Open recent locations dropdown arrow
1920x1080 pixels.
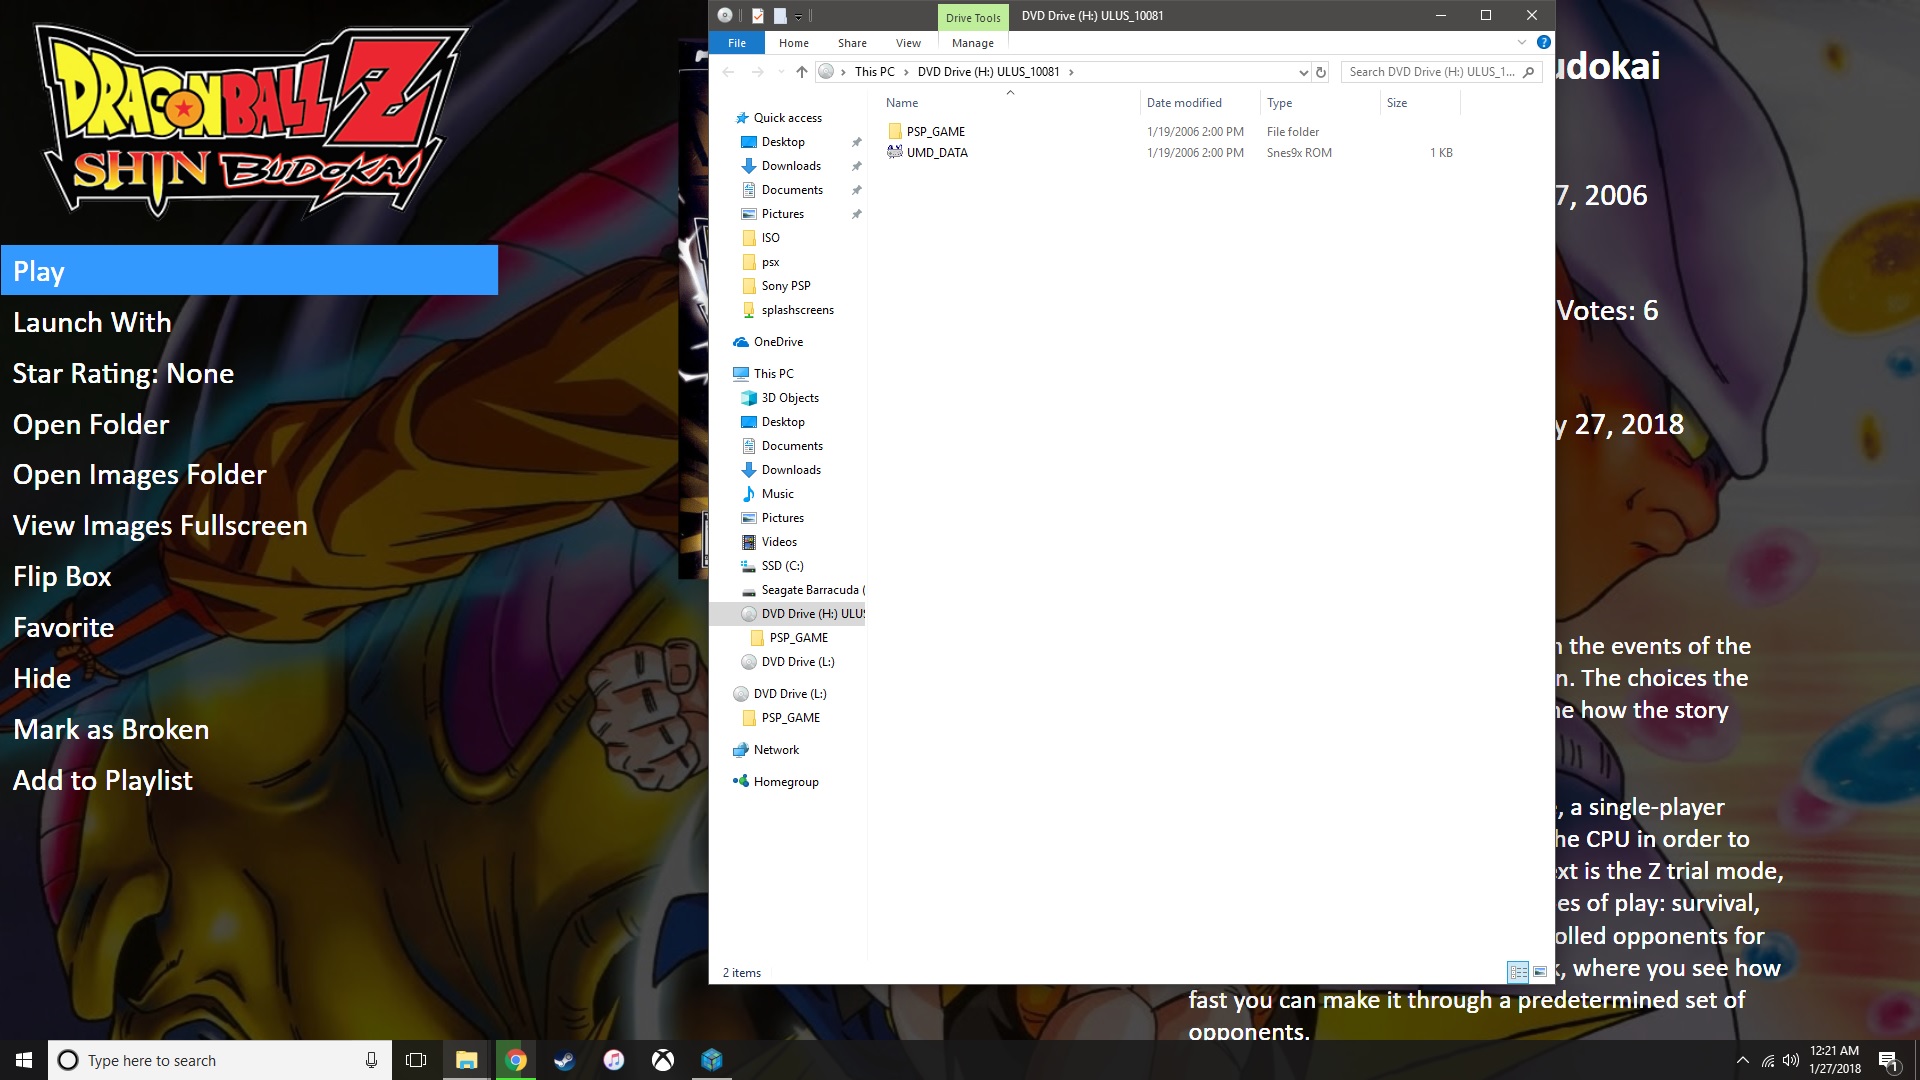pyautogui.click(x=781, y=72)
